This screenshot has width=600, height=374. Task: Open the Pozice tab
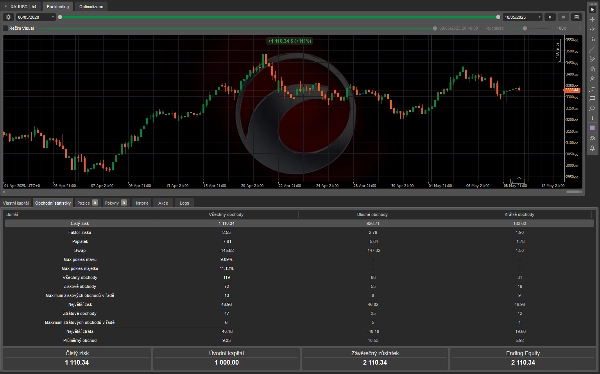pos(87,203)
